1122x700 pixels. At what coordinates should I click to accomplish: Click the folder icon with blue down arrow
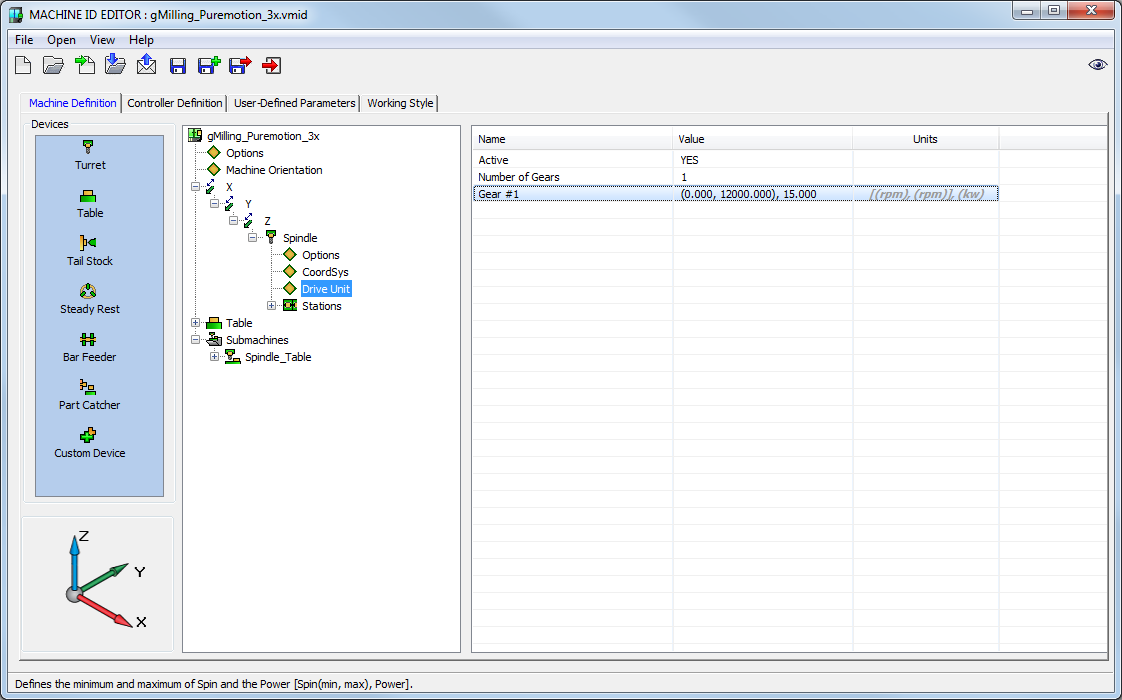point(115,64)
